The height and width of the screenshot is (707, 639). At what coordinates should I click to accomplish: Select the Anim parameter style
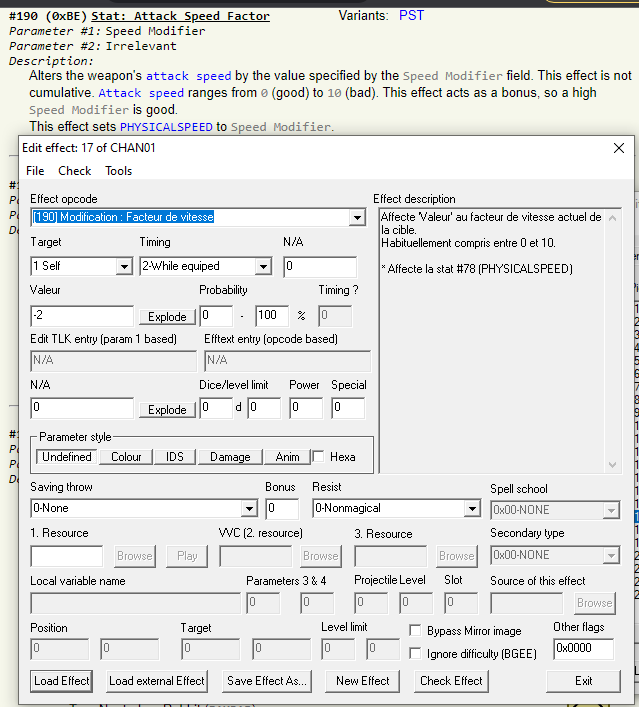(287, 457)
